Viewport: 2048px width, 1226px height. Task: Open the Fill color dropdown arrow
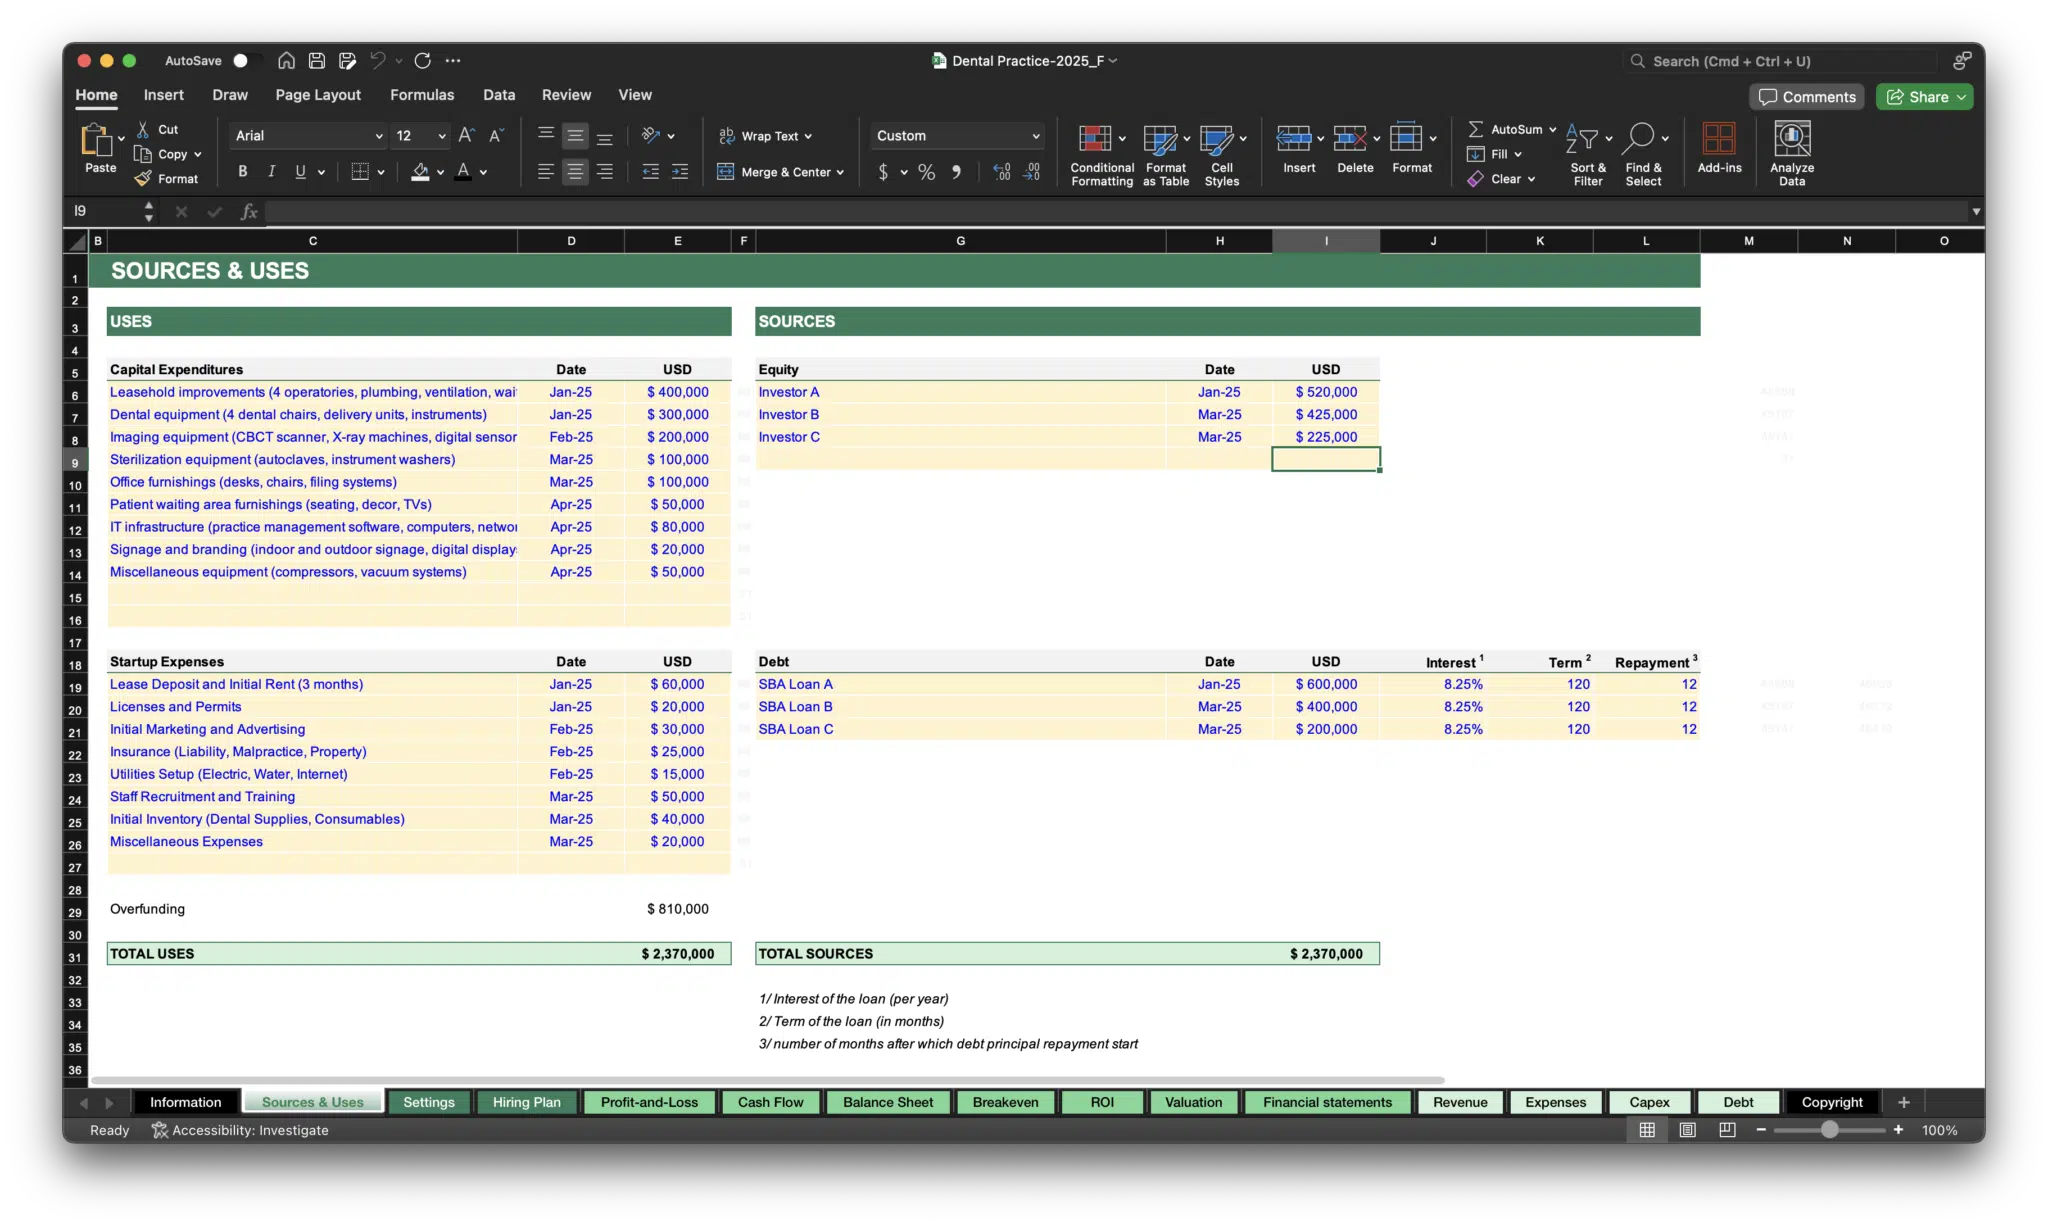point(438,171)
